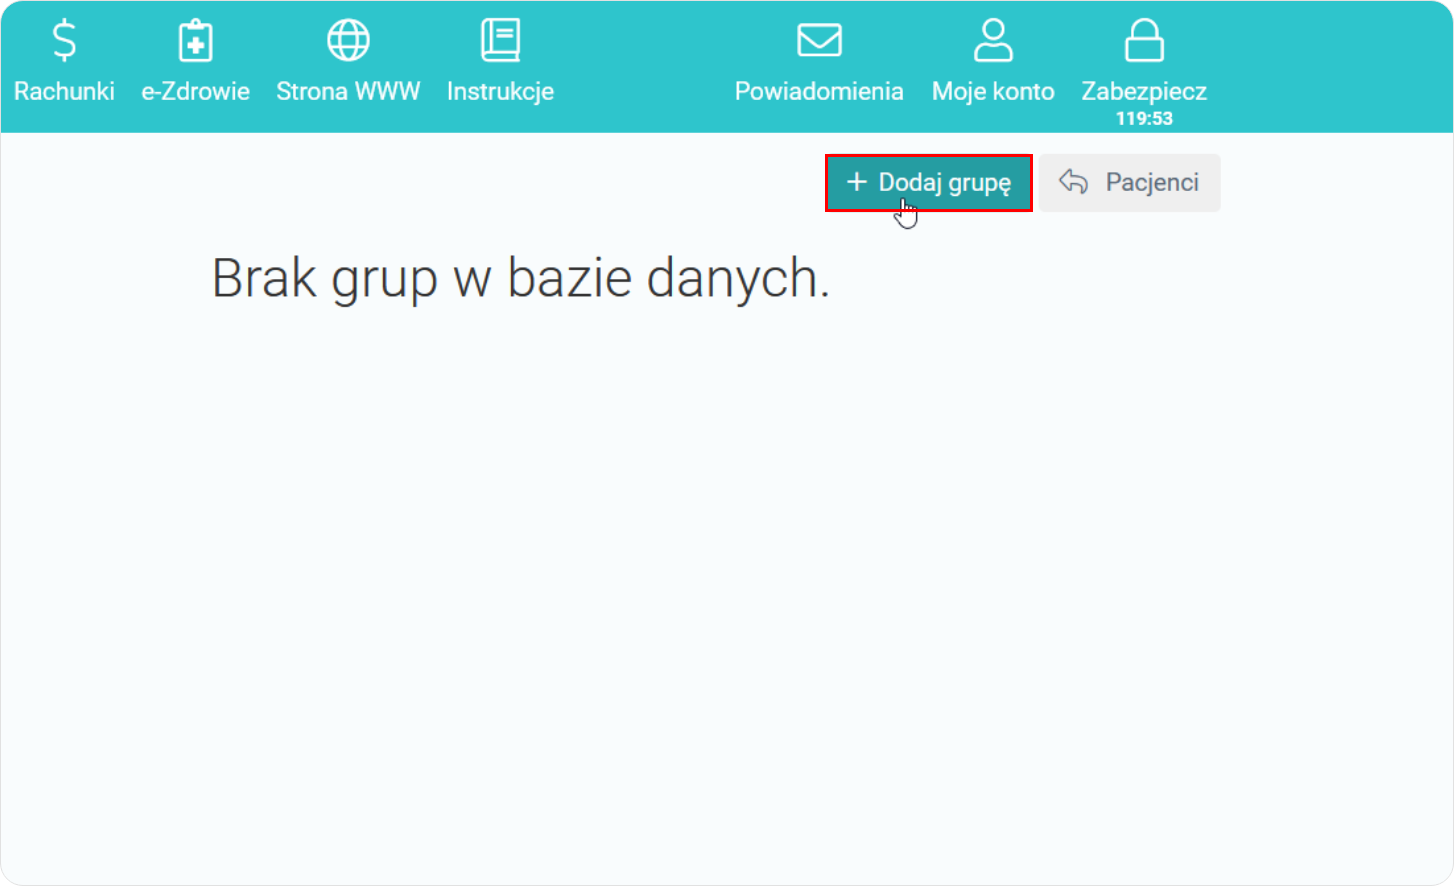This screenshot has width=1454, height=886.
Task: Click Zabezpiecz padlock icon
Action: coord(1144,41)
